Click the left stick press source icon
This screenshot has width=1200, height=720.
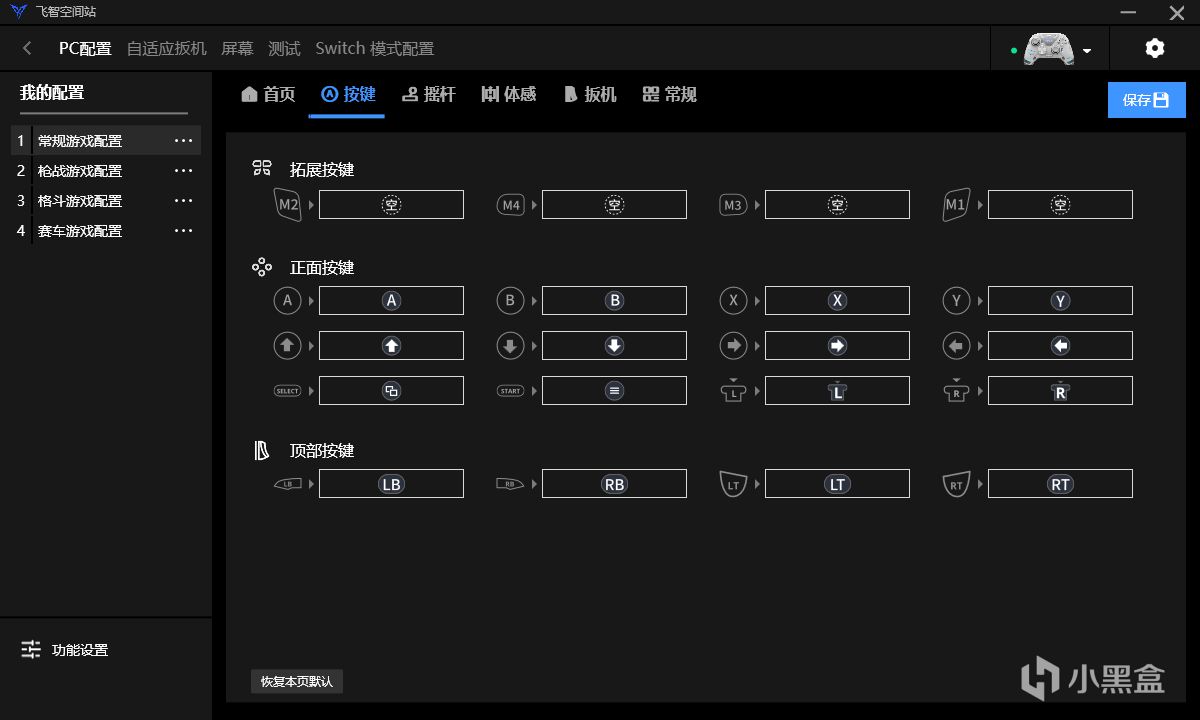pyautogui.click(x=734, y=391)
